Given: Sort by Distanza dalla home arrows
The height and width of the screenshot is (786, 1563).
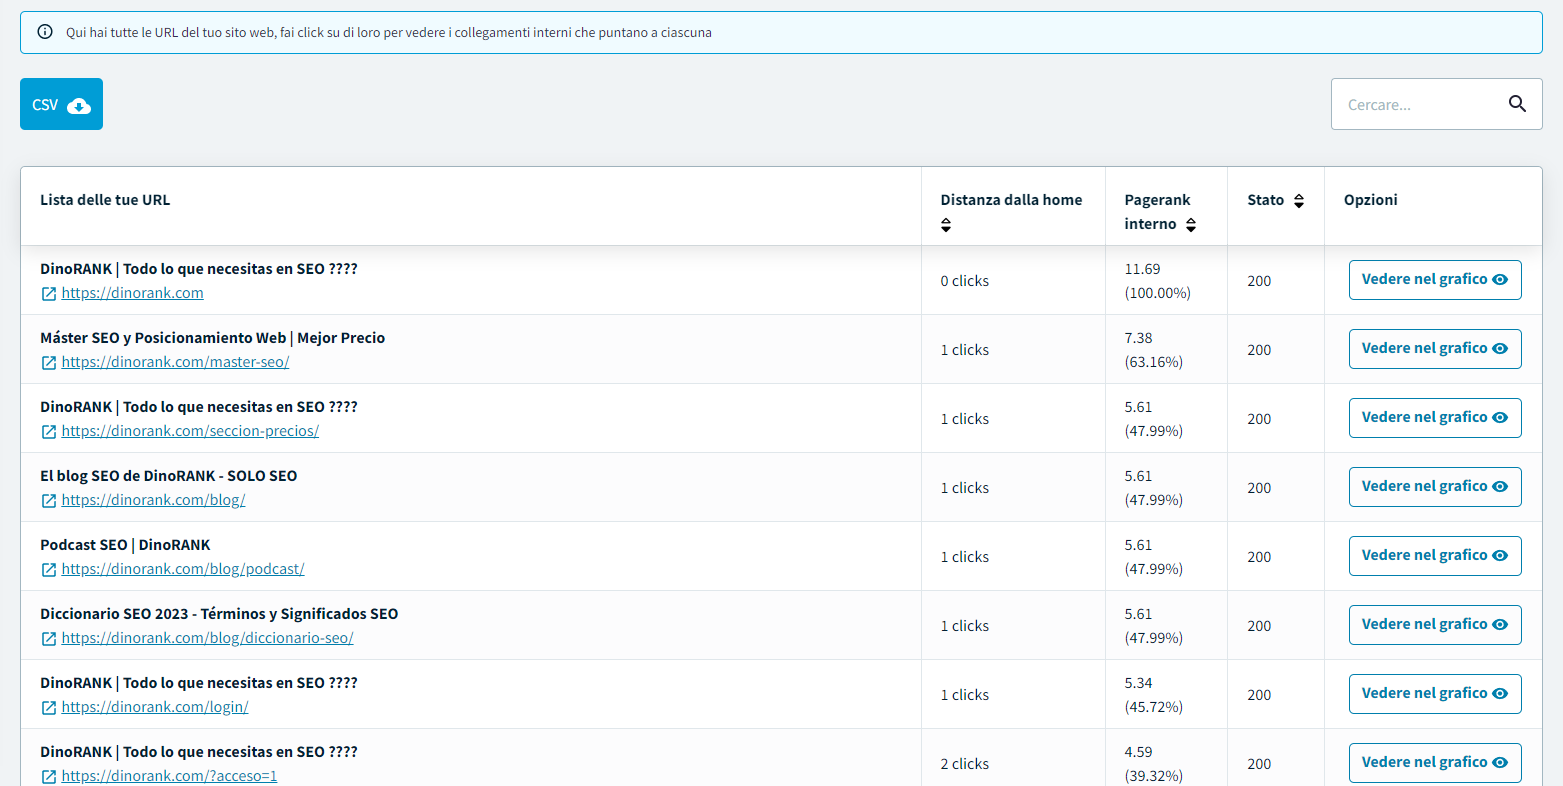Looking at the screenshot, I should click(x=946, y=225).
